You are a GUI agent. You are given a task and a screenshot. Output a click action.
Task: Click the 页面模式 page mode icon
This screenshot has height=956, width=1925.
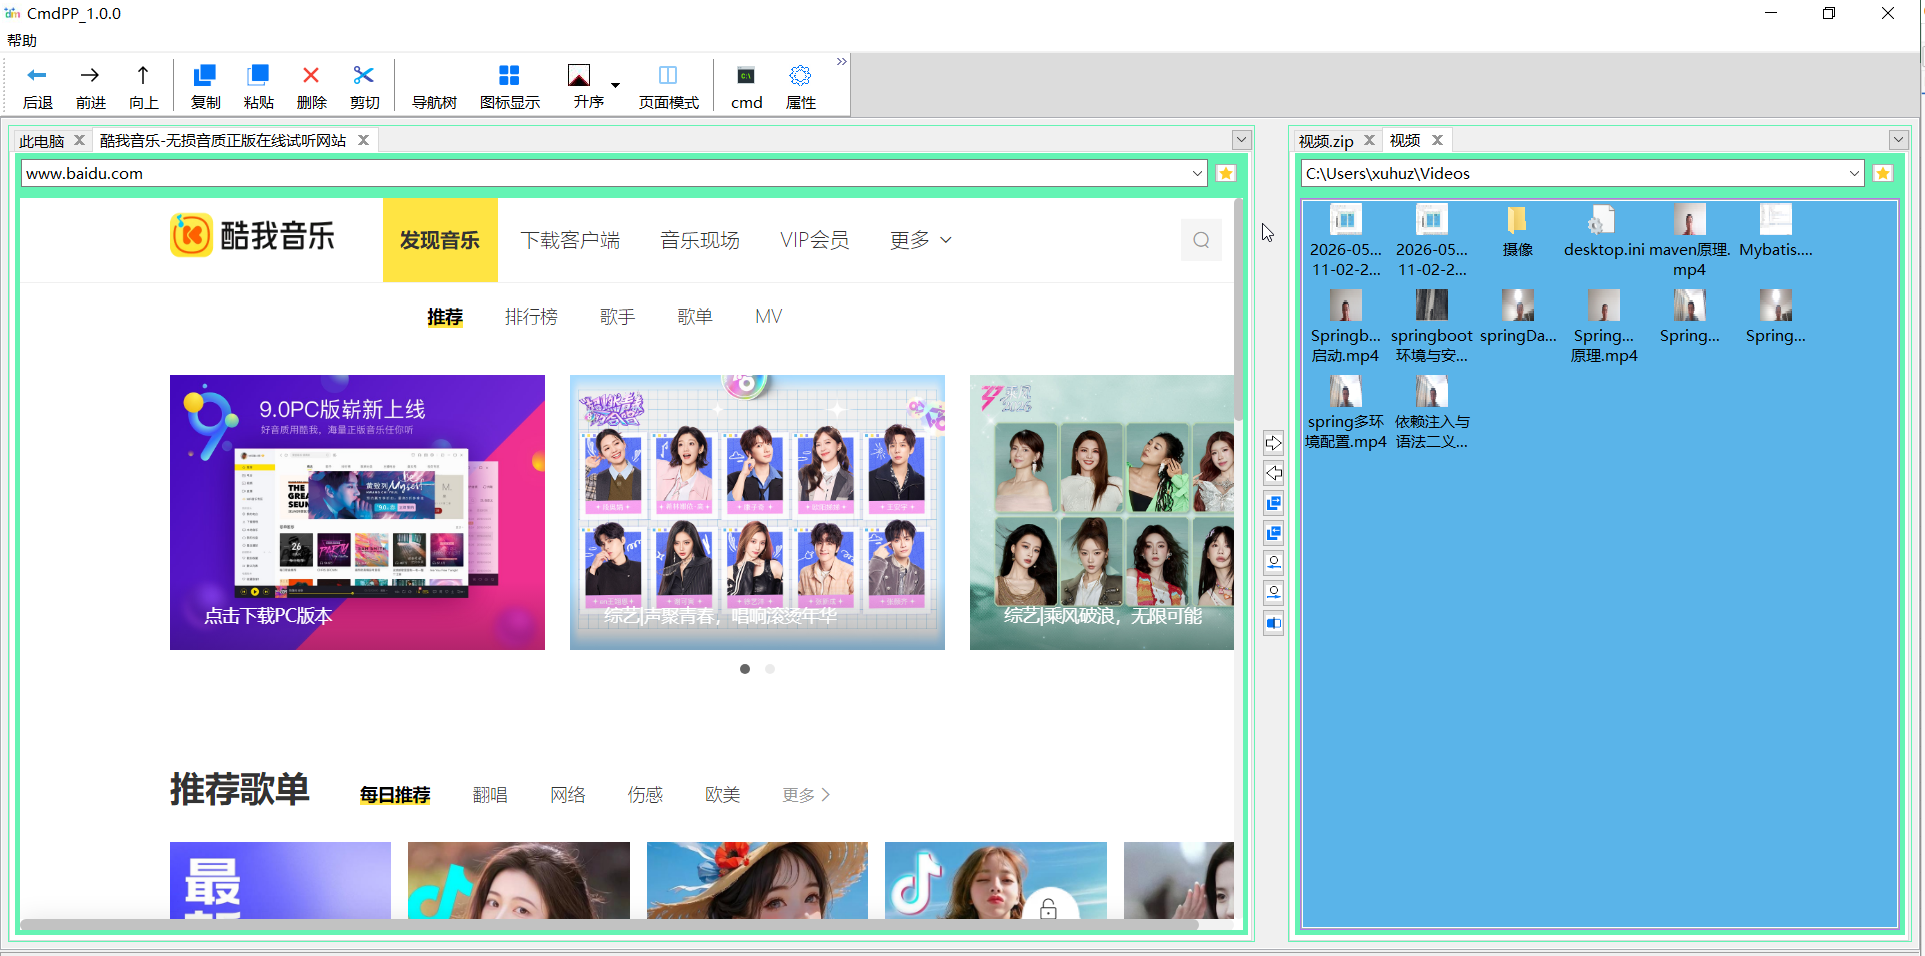click(668, 87)
